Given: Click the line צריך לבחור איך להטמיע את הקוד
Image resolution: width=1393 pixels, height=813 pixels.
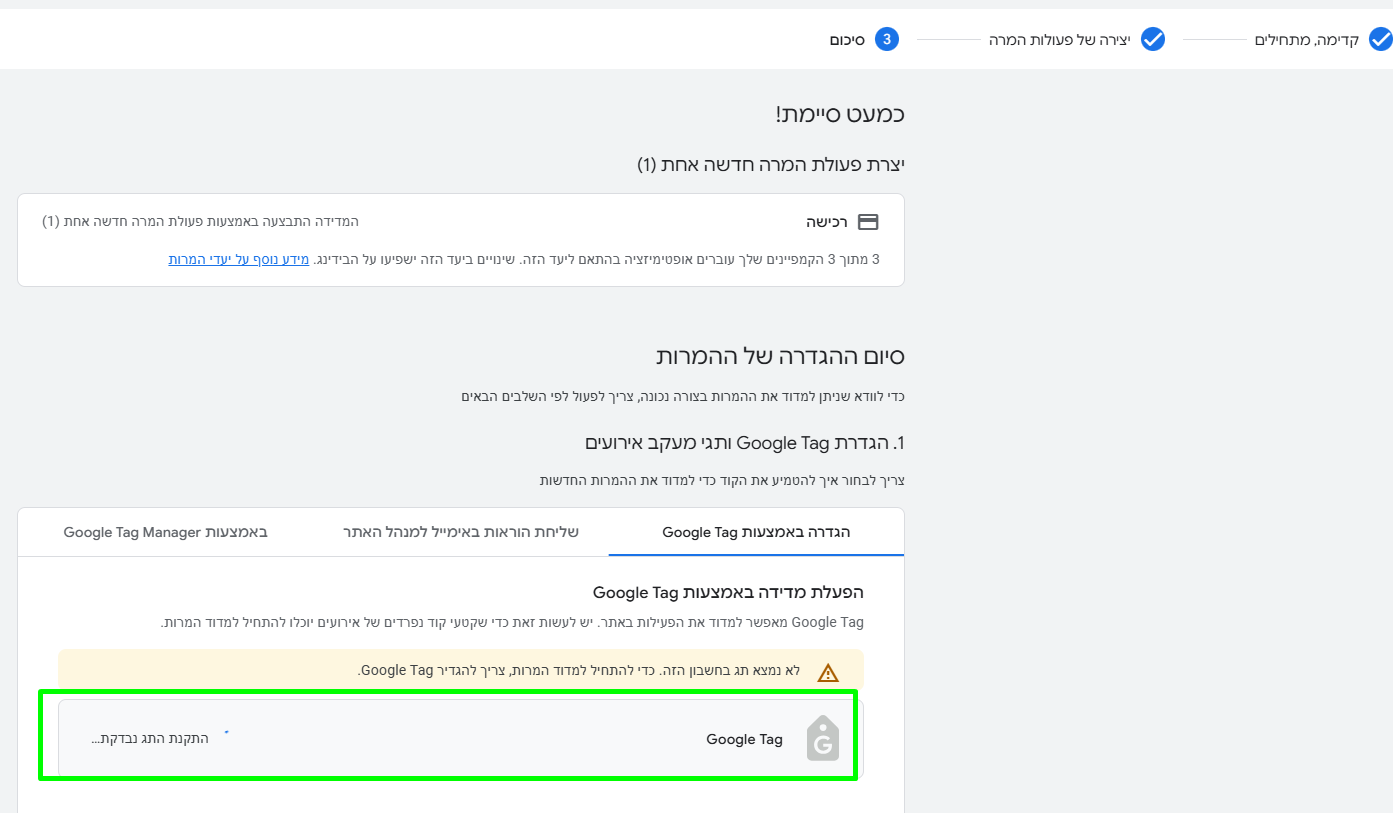Looking at the screenshot, I should (x=722, y=481).
